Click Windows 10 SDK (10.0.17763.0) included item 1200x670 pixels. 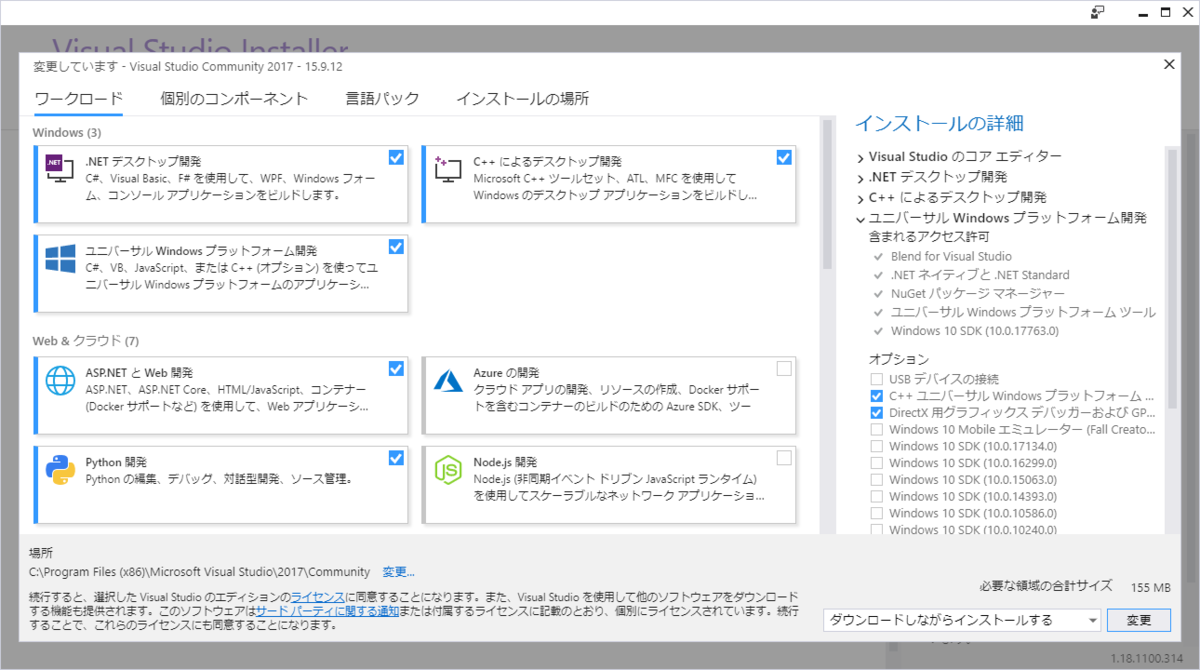[974, 331]
